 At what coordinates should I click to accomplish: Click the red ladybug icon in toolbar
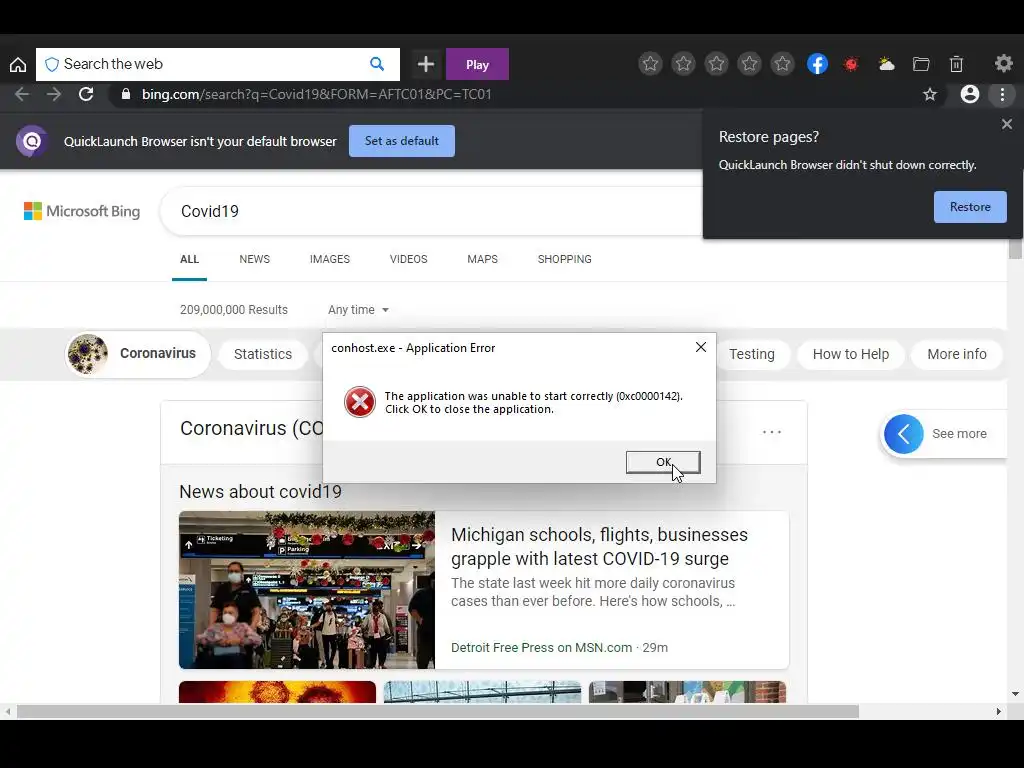coord(851,64)
